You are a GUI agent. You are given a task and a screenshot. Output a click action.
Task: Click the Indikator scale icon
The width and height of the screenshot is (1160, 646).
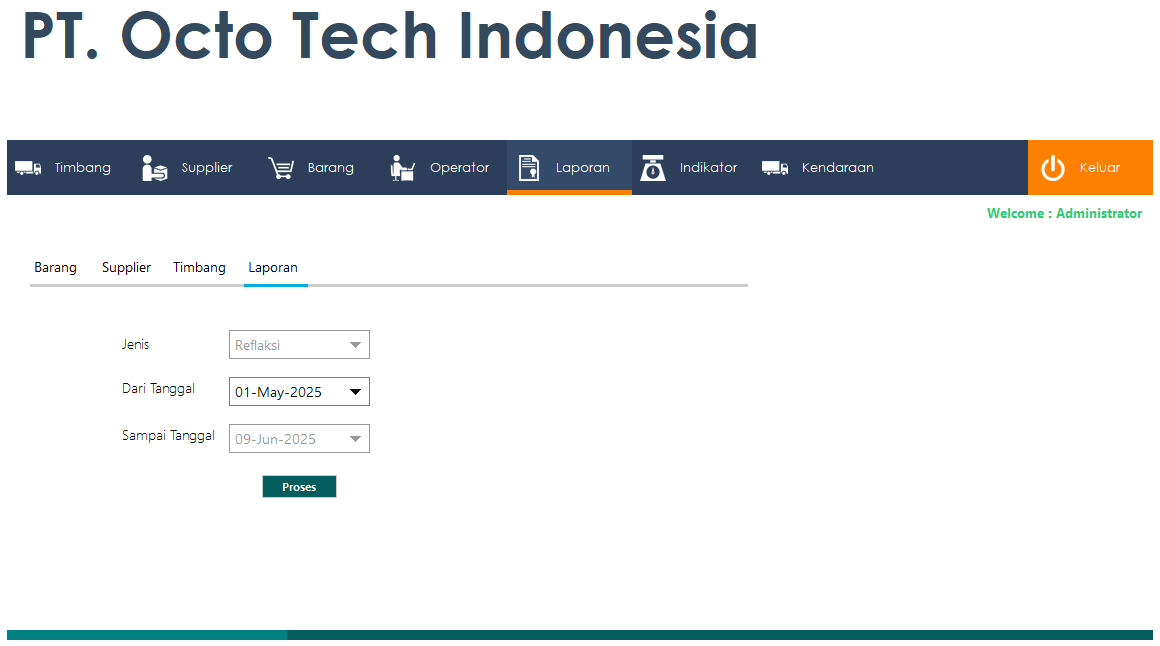(x=652, y=168)
